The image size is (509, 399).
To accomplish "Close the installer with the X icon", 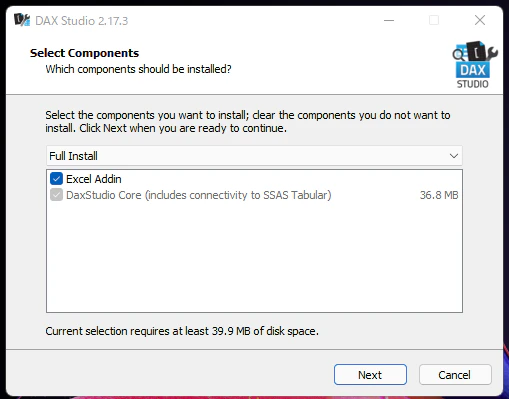I will click(480, 20).
